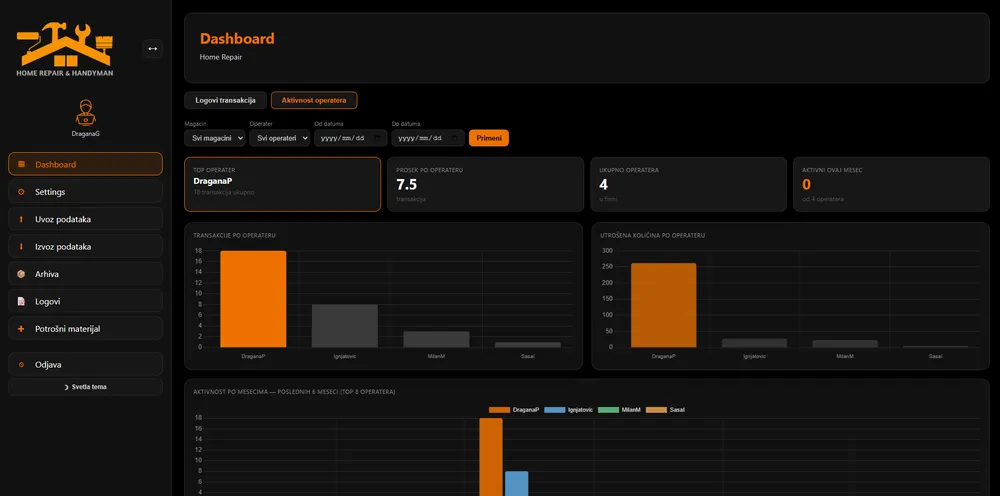Click the Settings gear icon
Image resolution: width=1000 pixels, height=496 pixels.
(x=21, y=192)
